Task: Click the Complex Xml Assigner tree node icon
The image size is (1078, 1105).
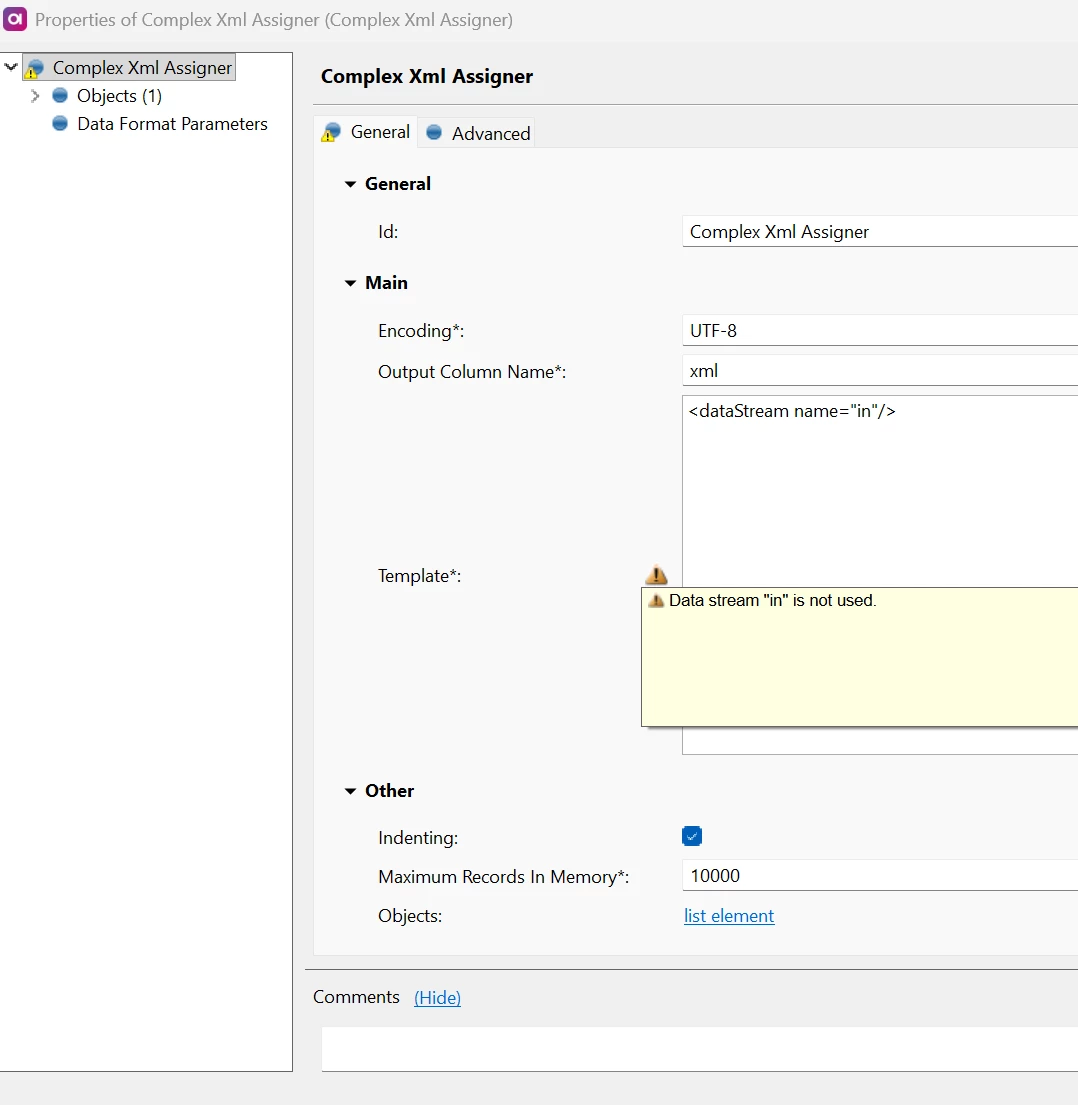Action: click(35, 68)
